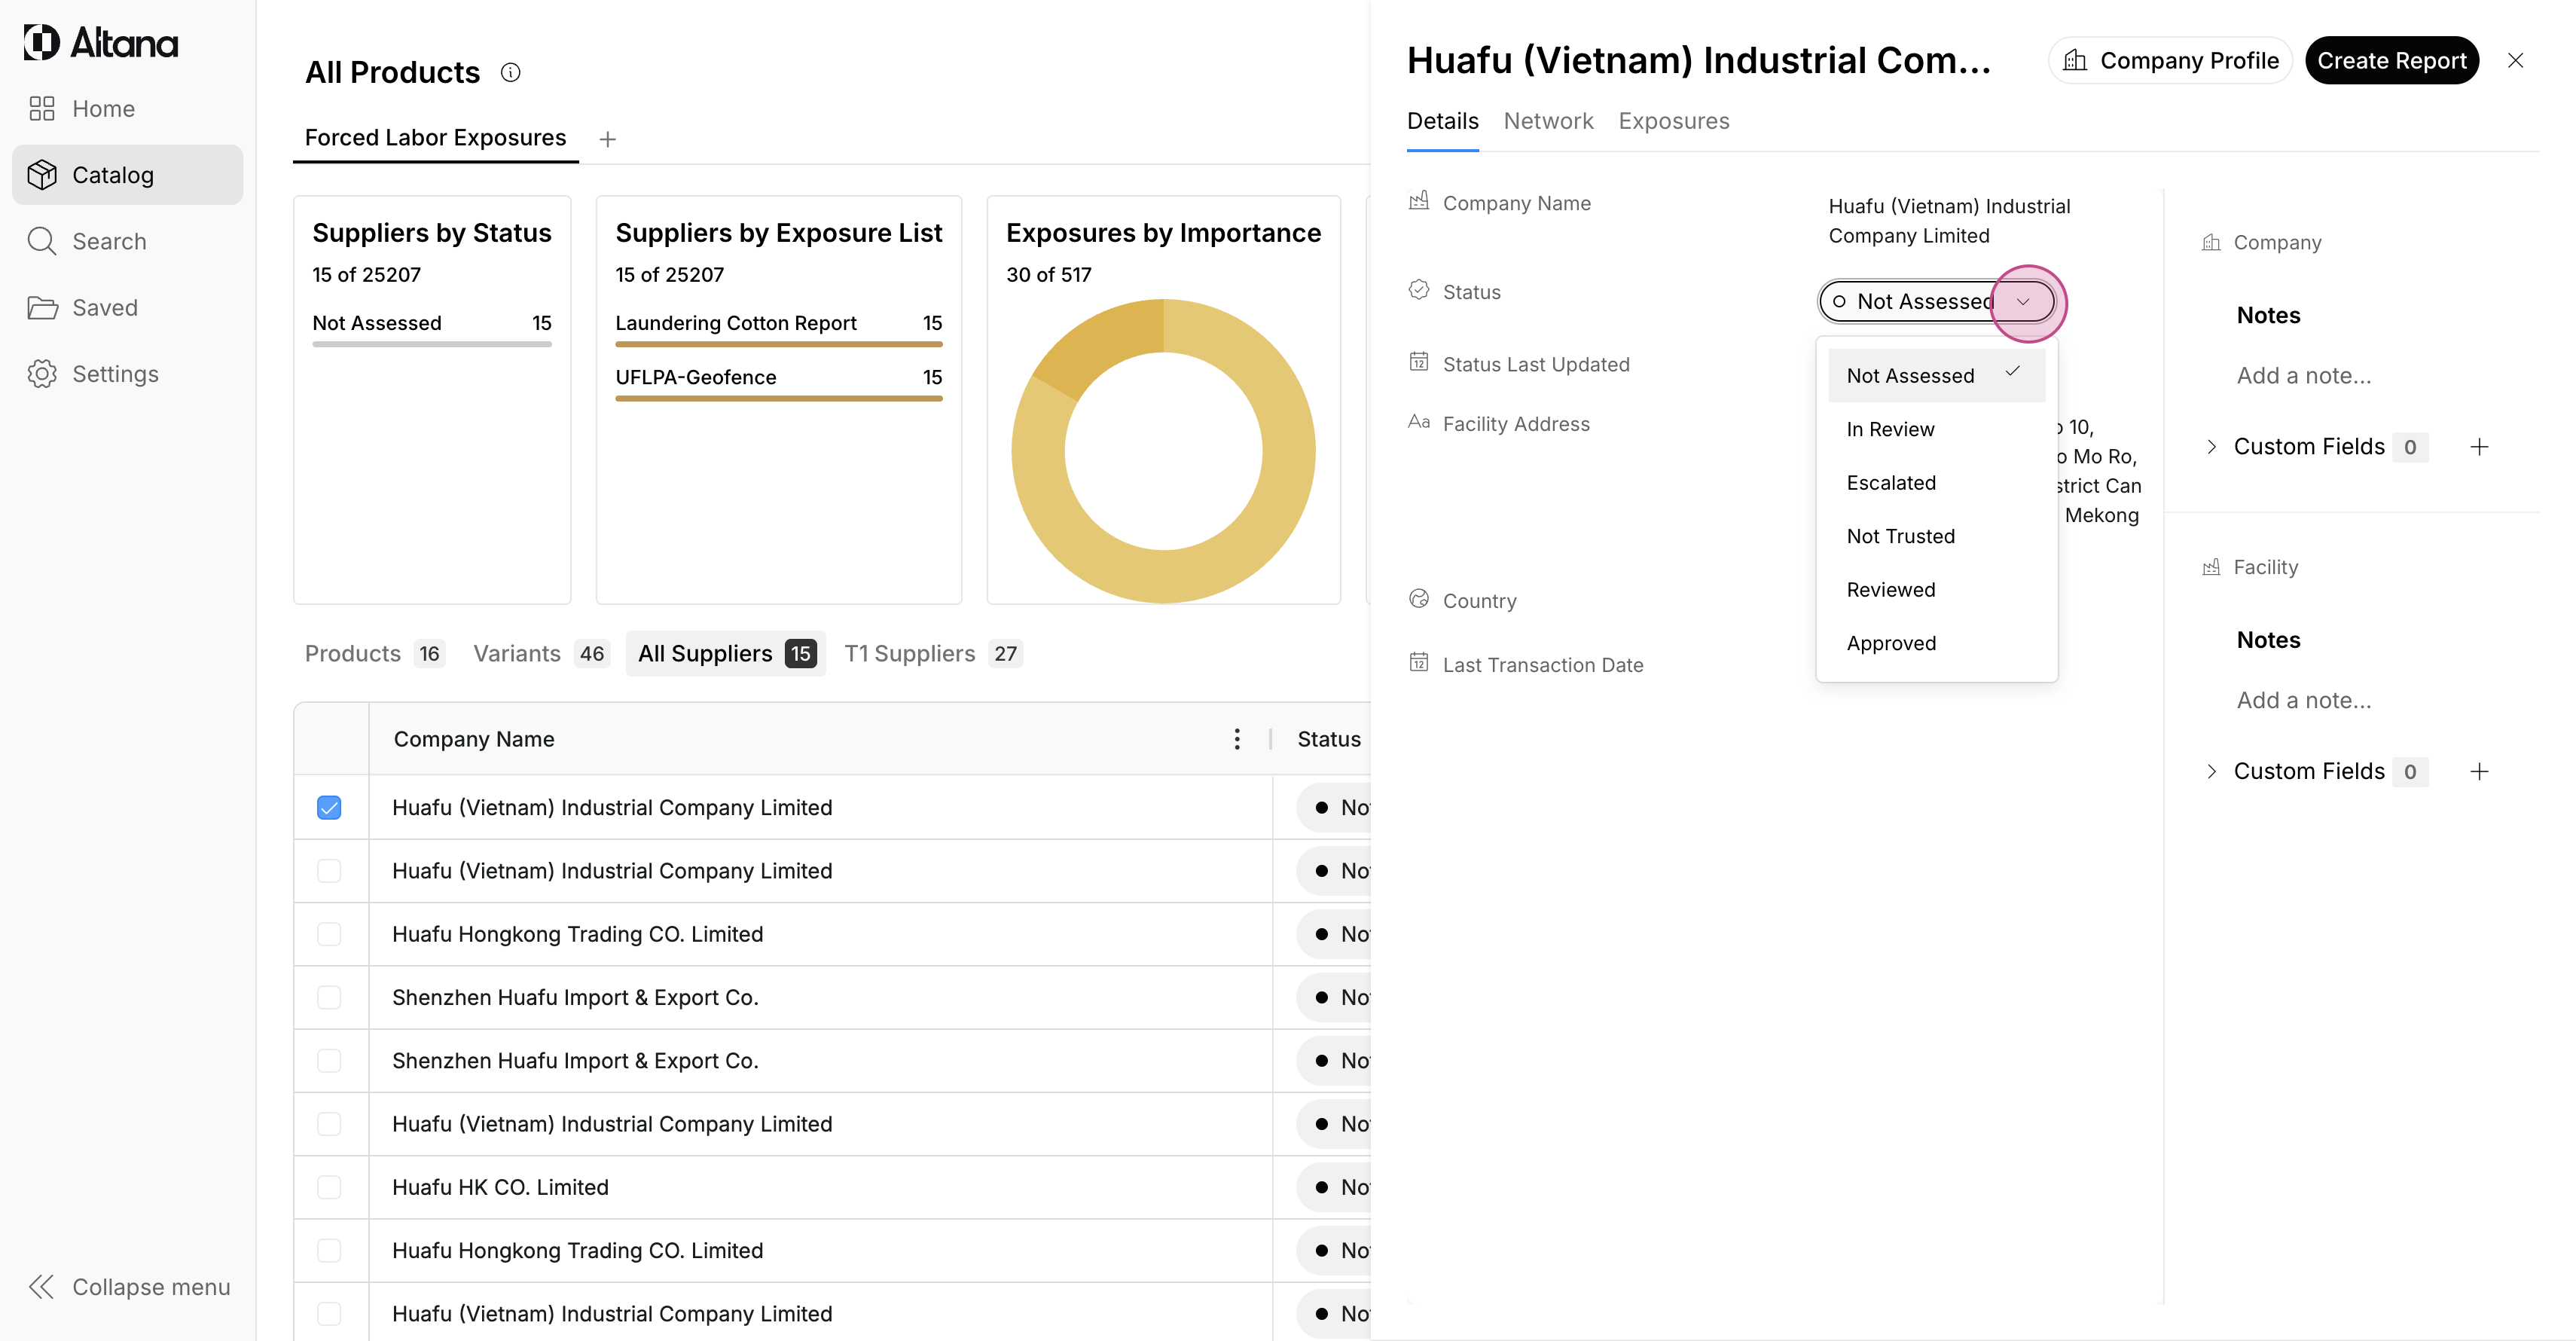Open the Saved folder icon

click(42, 308)
